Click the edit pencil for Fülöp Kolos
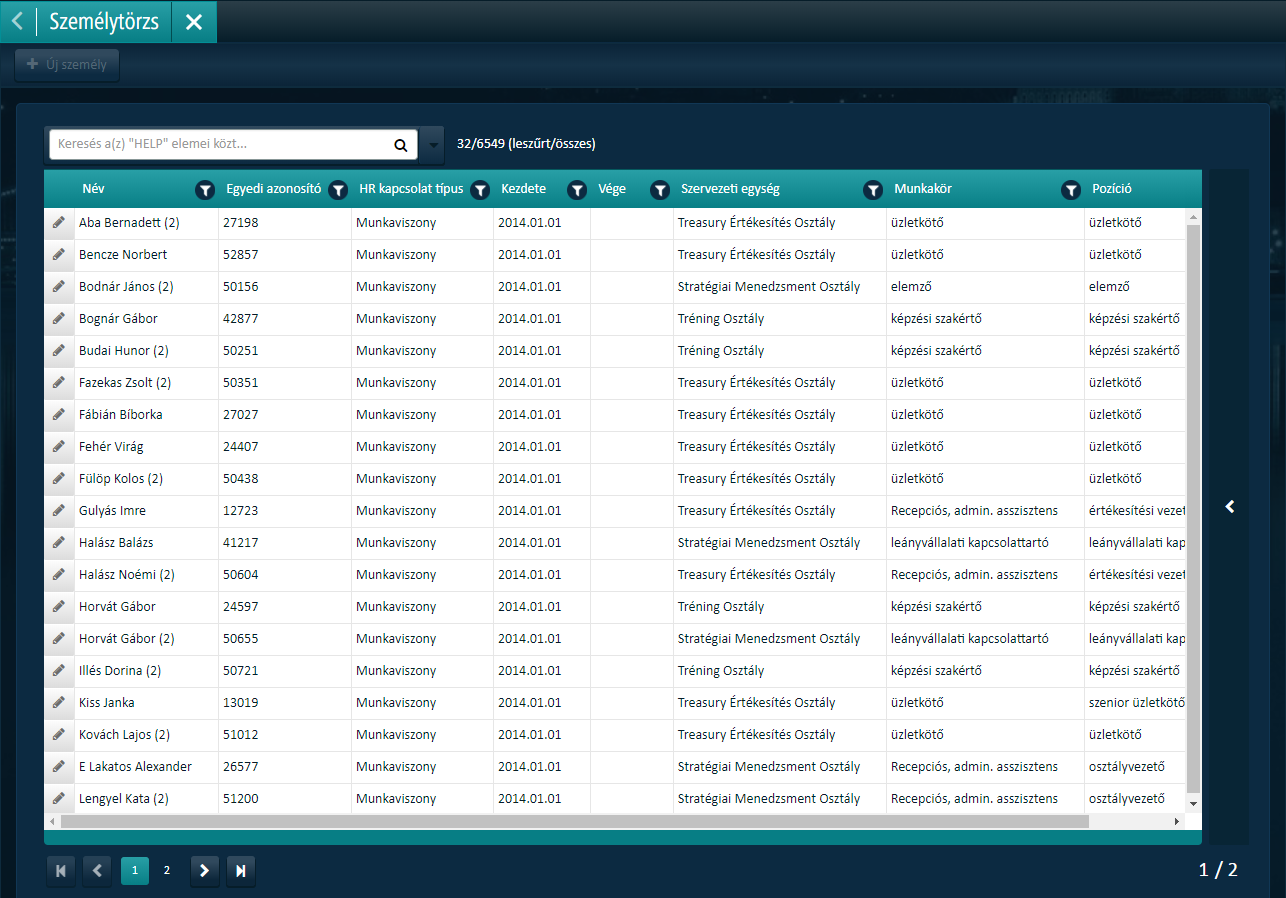Screen dimensions: 1286x898 [x=59, y=478]
